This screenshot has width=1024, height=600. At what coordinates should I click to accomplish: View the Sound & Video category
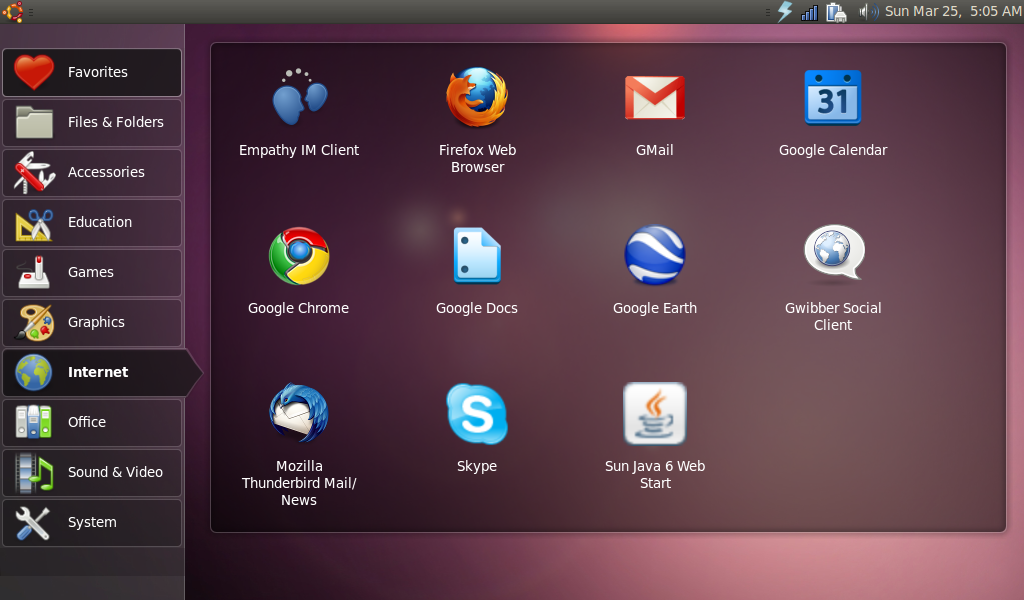[92, 472]
